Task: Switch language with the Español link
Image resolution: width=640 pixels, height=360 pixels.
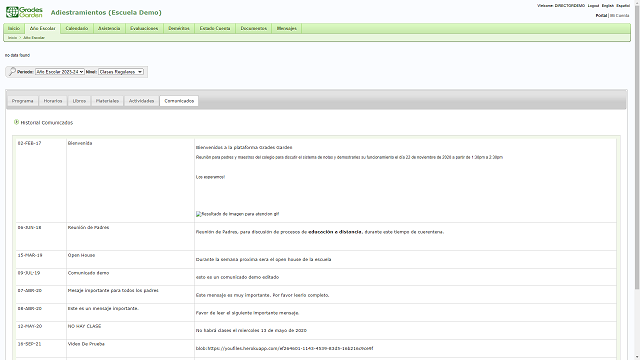Action: [x=623, y=6]
